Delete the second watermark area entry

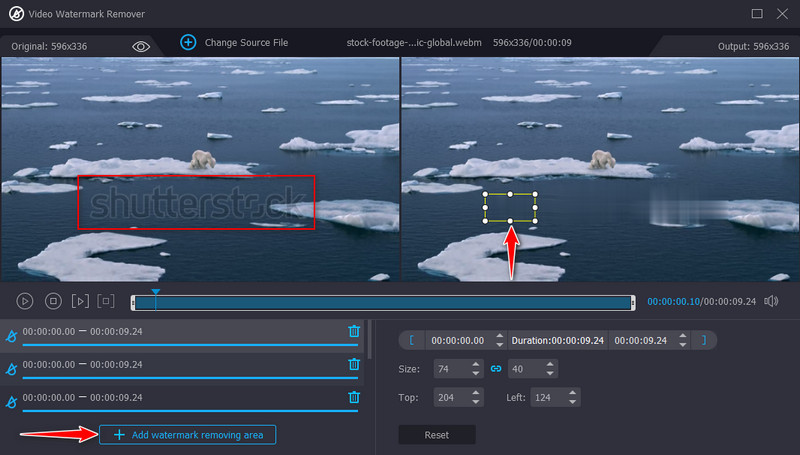point(354,365)
